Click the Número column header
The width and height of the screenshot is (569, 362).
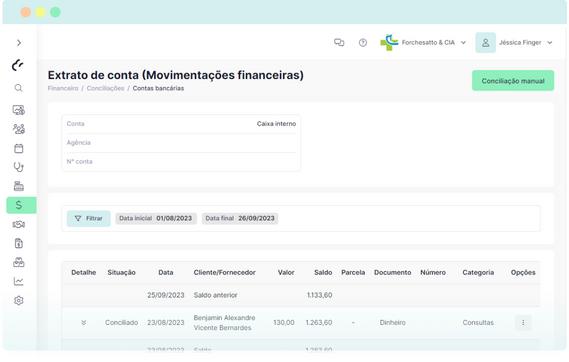tap(433, 272)
